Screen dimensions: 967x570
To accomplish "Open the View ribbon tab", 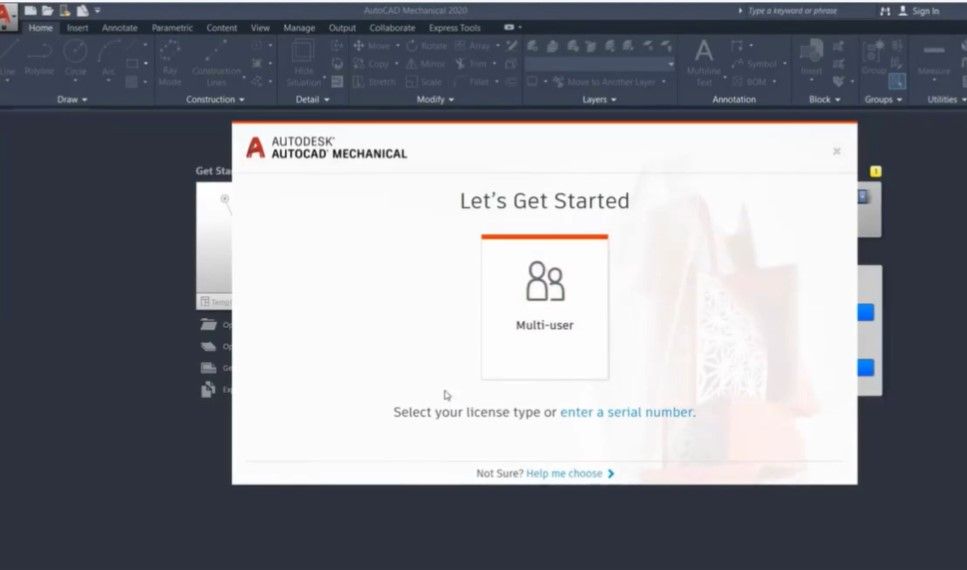I will (260, 28).
